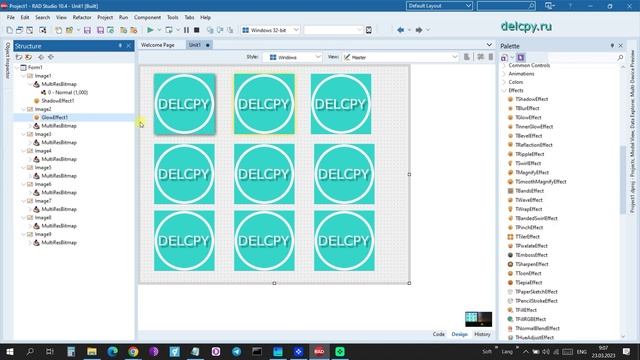Open the Style Windows dropdown
Image resolution: width=640 pixels, height=360 pixels.
[x=318, y=57]
